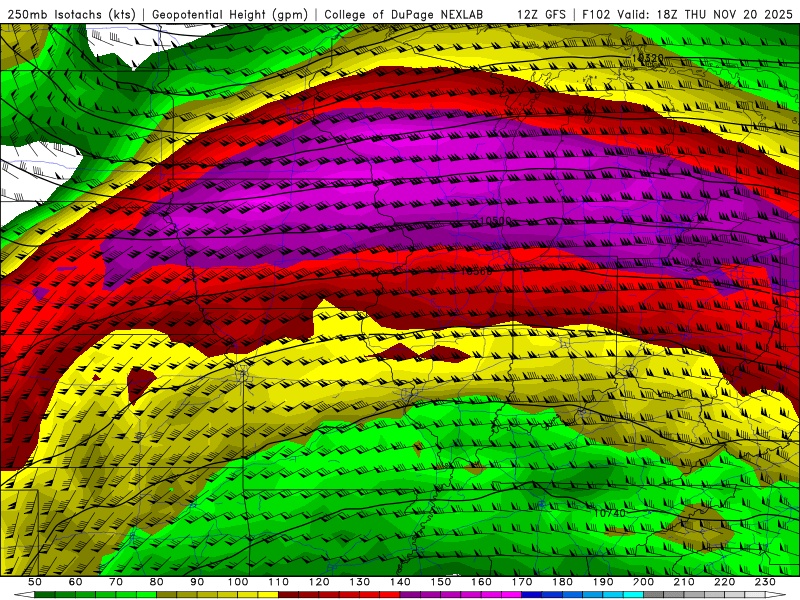Click the 200 knot legend value
The height and width of the screenshot is (600, 800).
[643, 582]
